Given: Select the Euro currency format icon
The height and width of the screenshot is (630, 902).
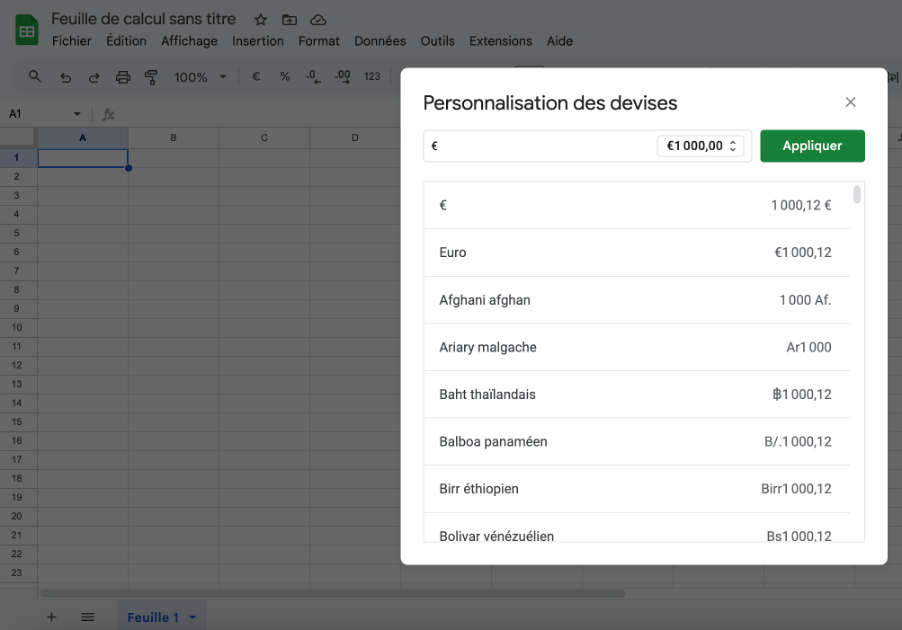Looking at the screenshot, I should [x=255, y=76].
